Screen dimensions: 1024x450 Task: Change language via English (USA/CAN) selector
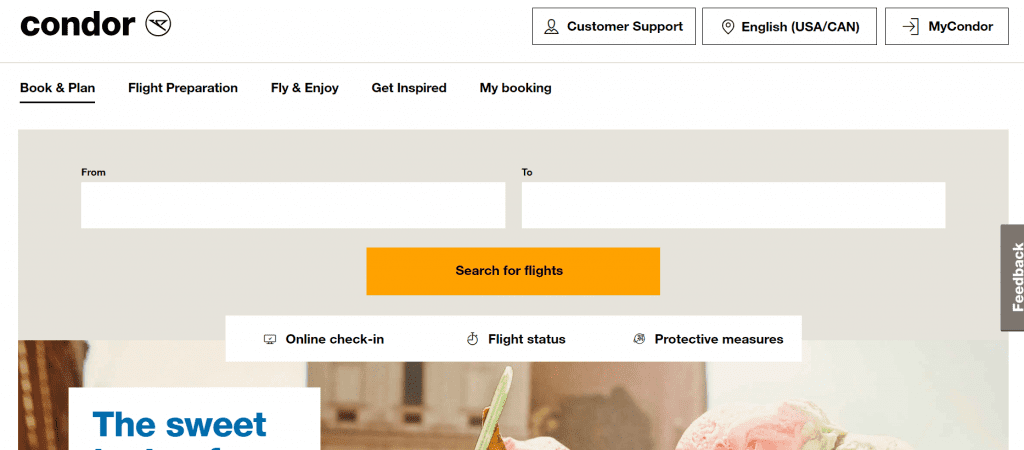pos(789,27)
